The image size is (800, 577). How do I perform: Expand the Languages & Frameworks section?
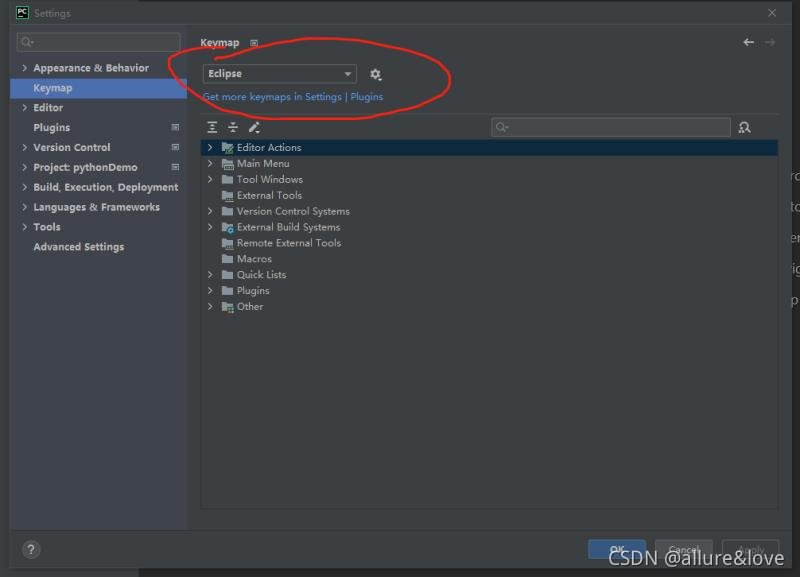click(x=24, y=207)
